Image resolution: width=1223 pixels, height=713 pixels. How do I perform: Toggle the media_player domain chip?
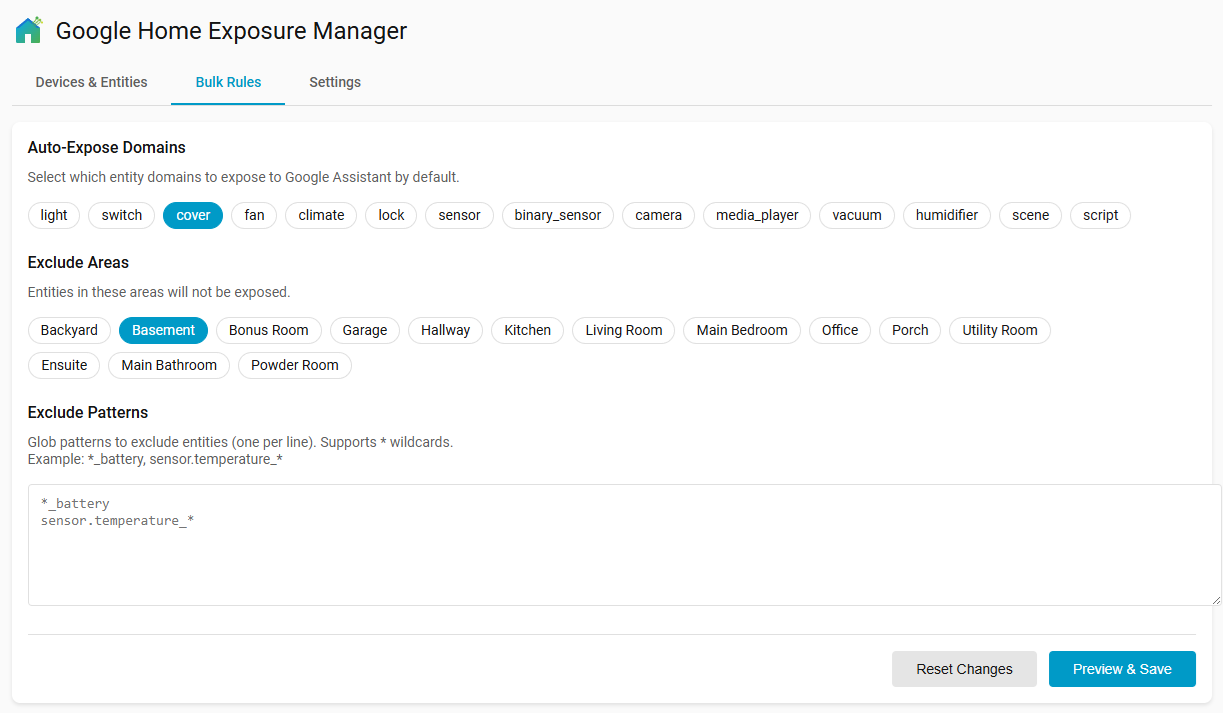(x=757, y=215)
